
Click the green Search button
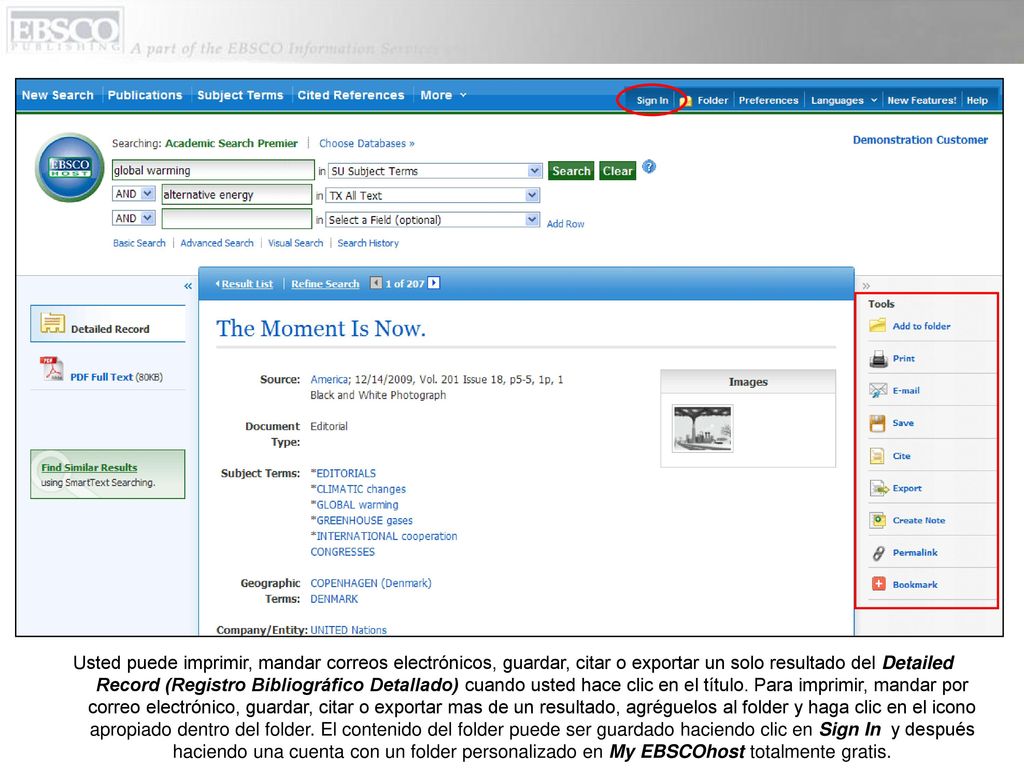tap(571, 171)
